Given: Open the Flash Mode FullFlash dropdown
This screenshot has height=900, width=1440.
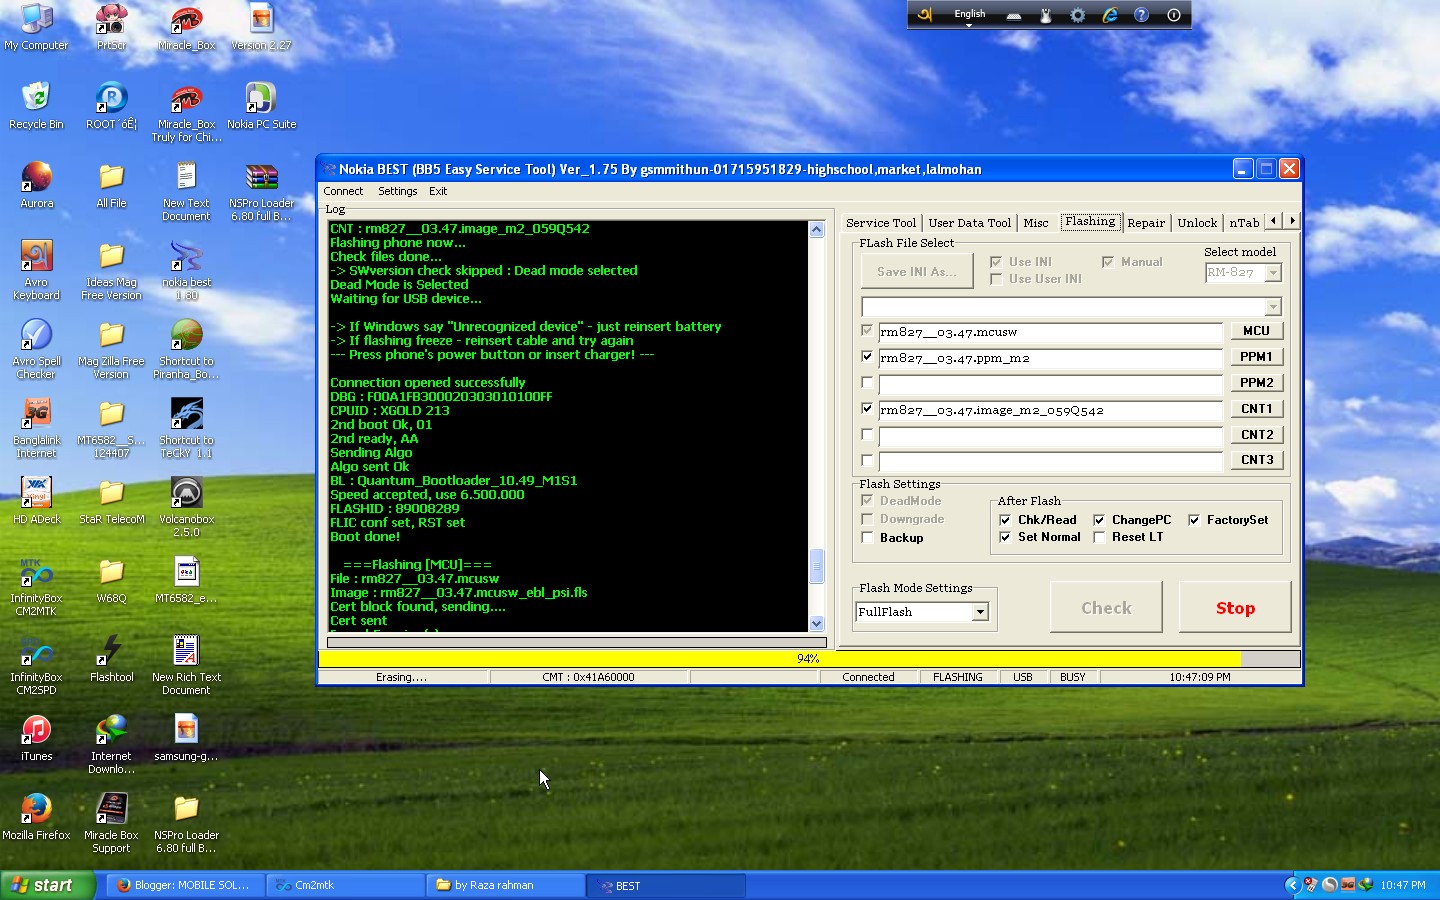Looking at the screenshot, I should (x=980, y=612).
